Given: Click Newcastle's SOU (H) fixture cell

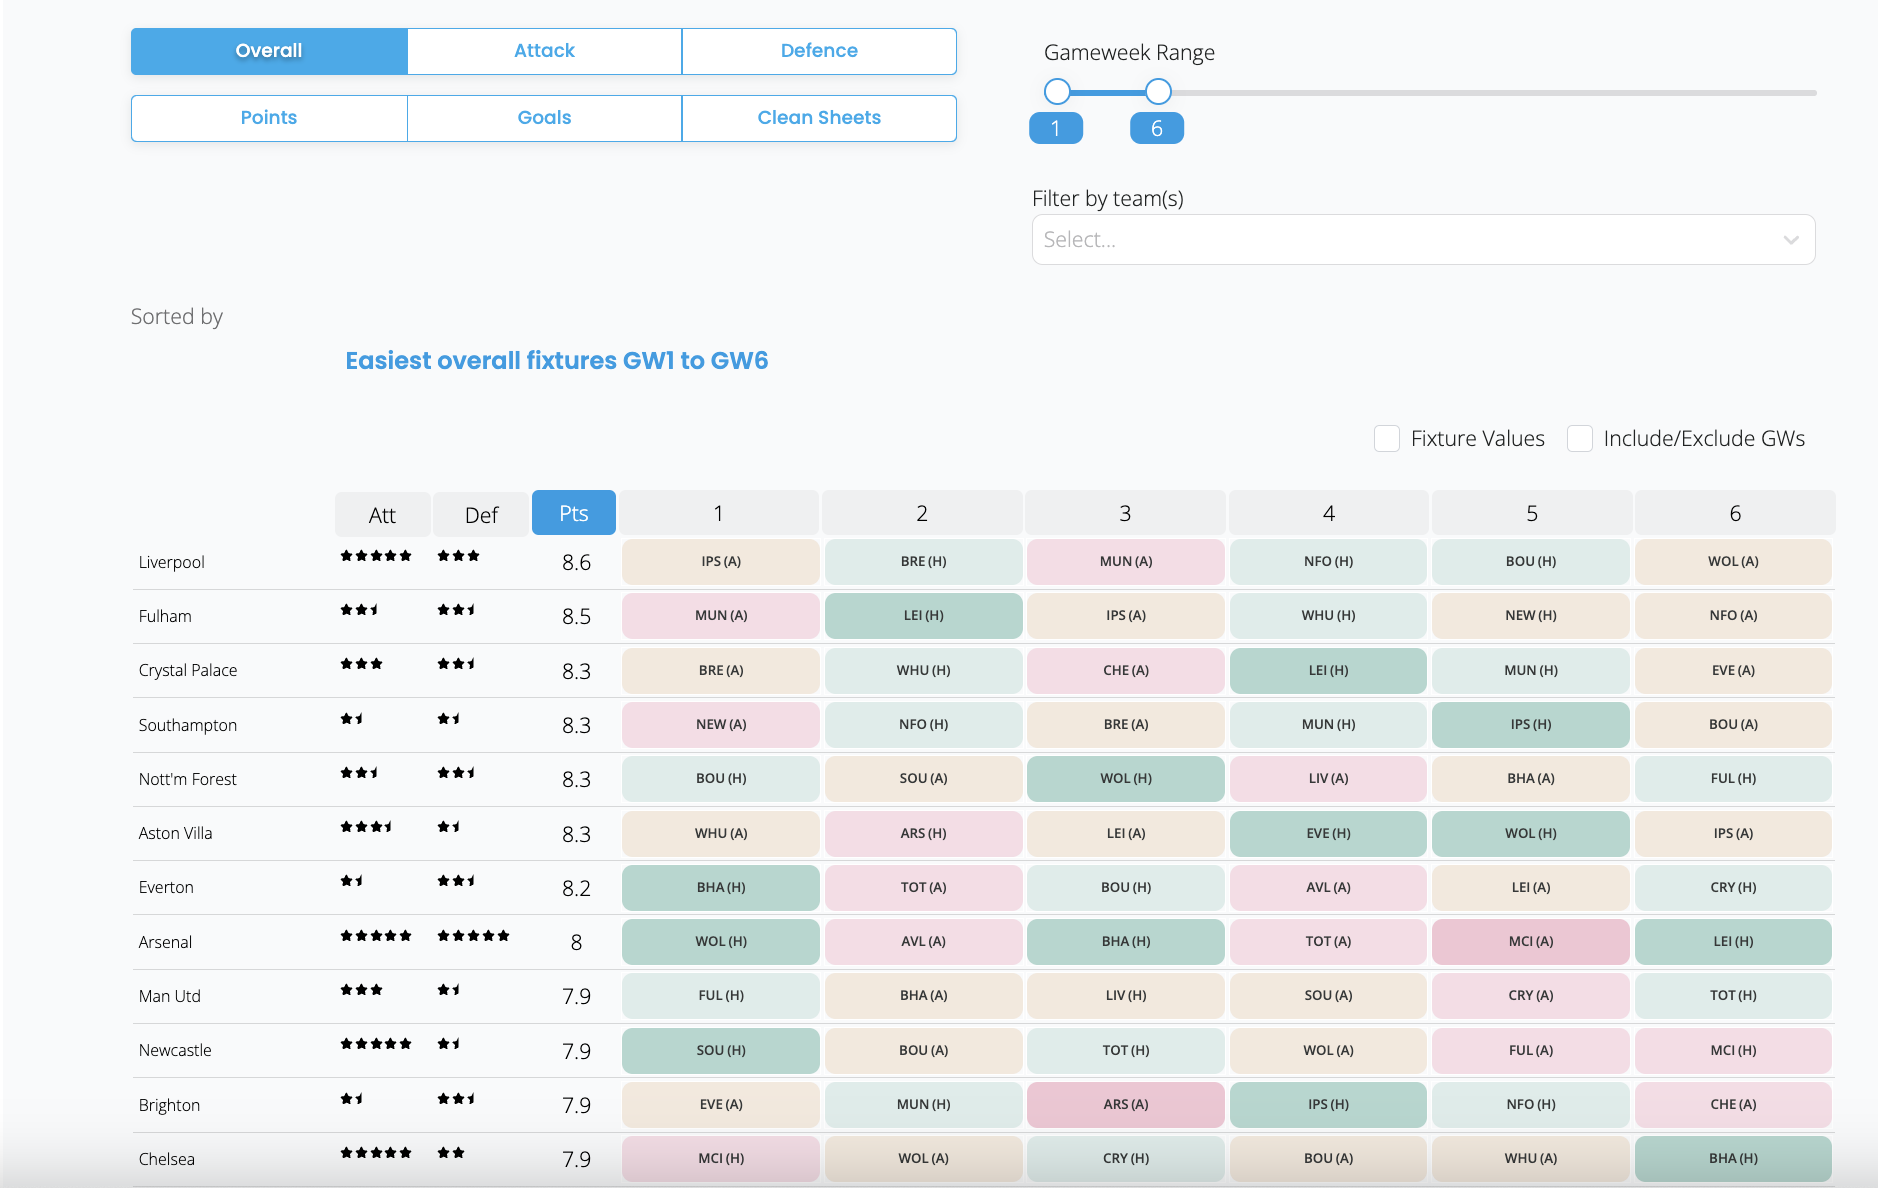Looking at the screenshot, I should pos(721,1051).
